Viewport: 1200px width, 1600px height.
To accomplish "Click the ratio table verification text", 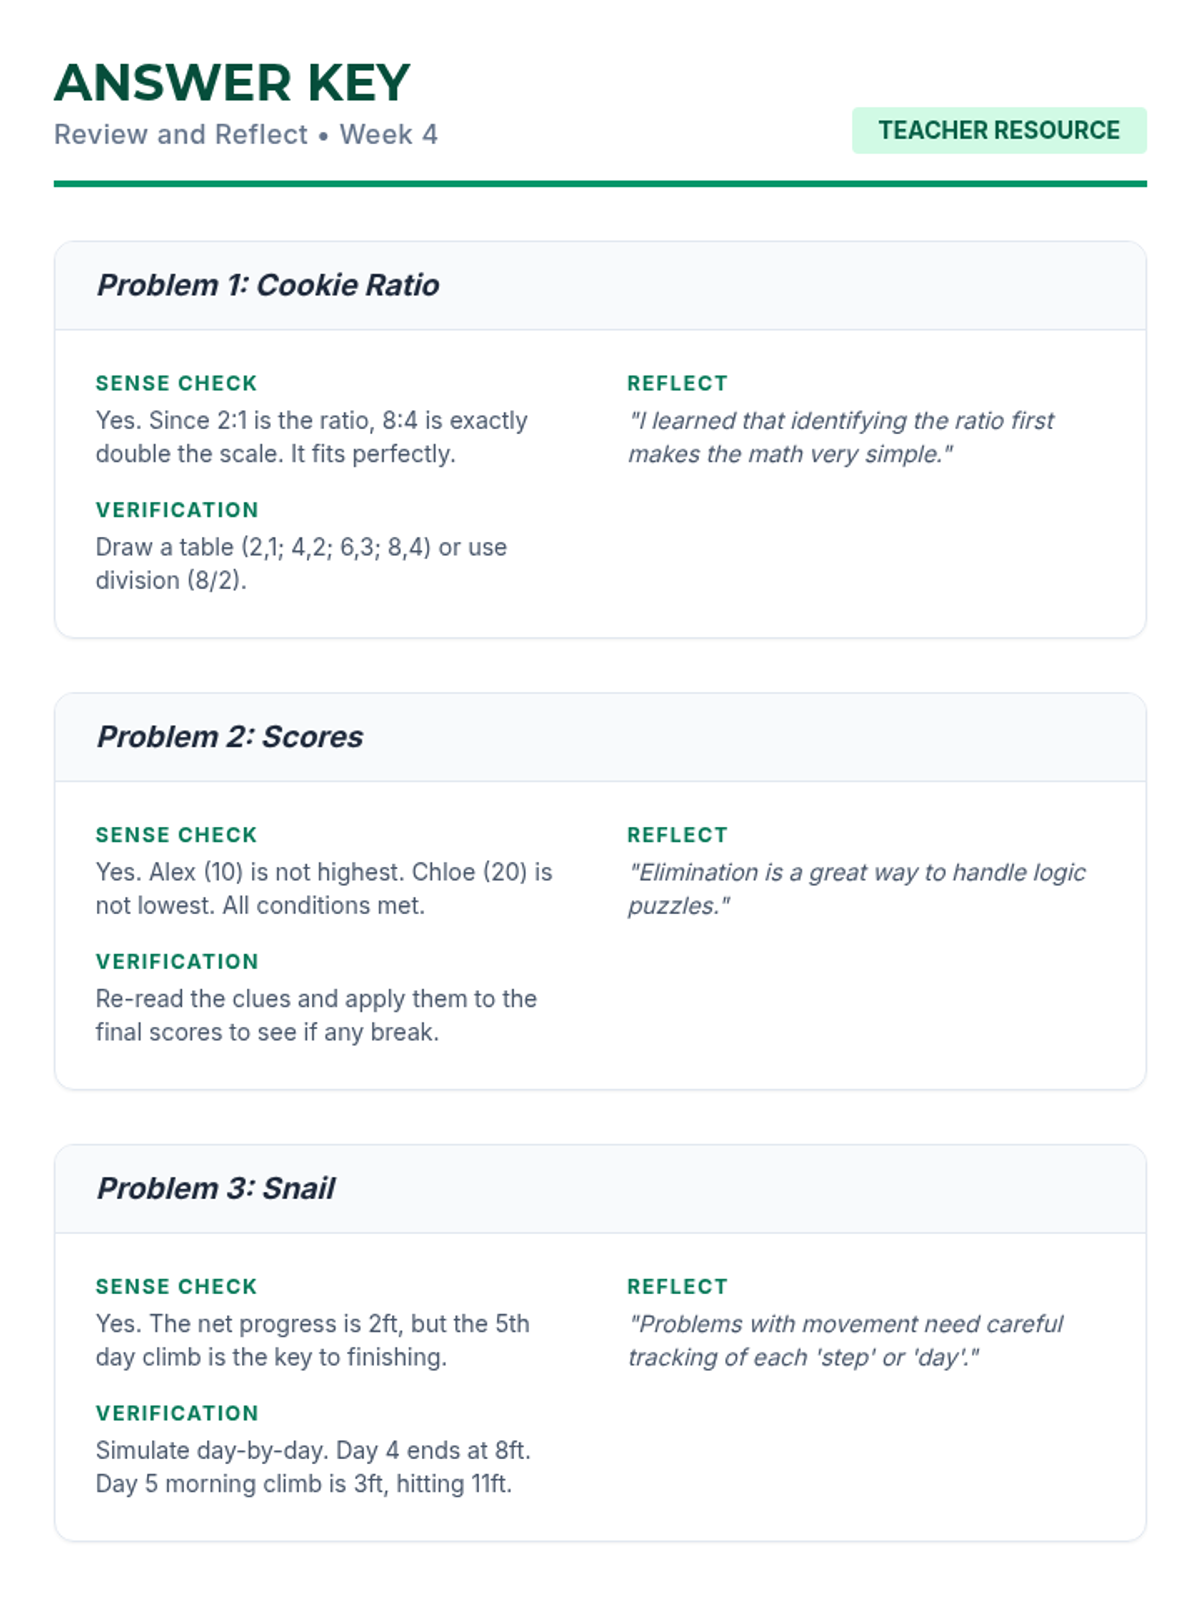I will (301, 564).
